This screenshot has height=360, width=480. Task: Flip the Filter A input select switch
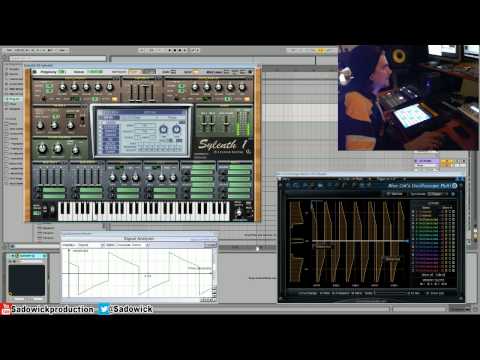(82, 121)
